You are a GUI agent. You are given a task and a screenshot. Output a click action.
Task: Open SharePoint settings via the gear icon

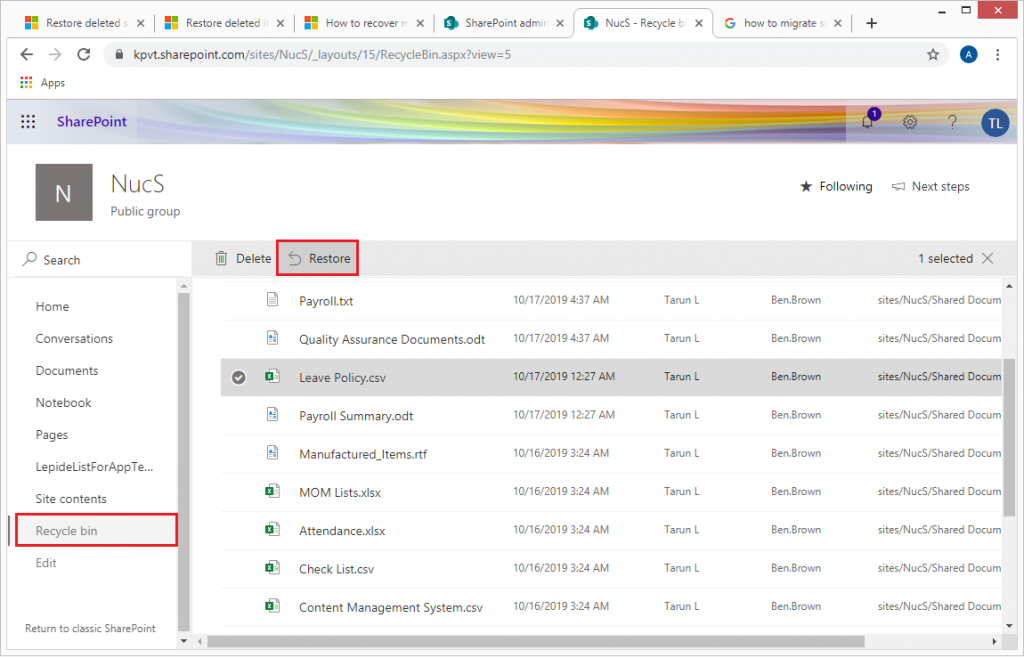tap(909, 121)
